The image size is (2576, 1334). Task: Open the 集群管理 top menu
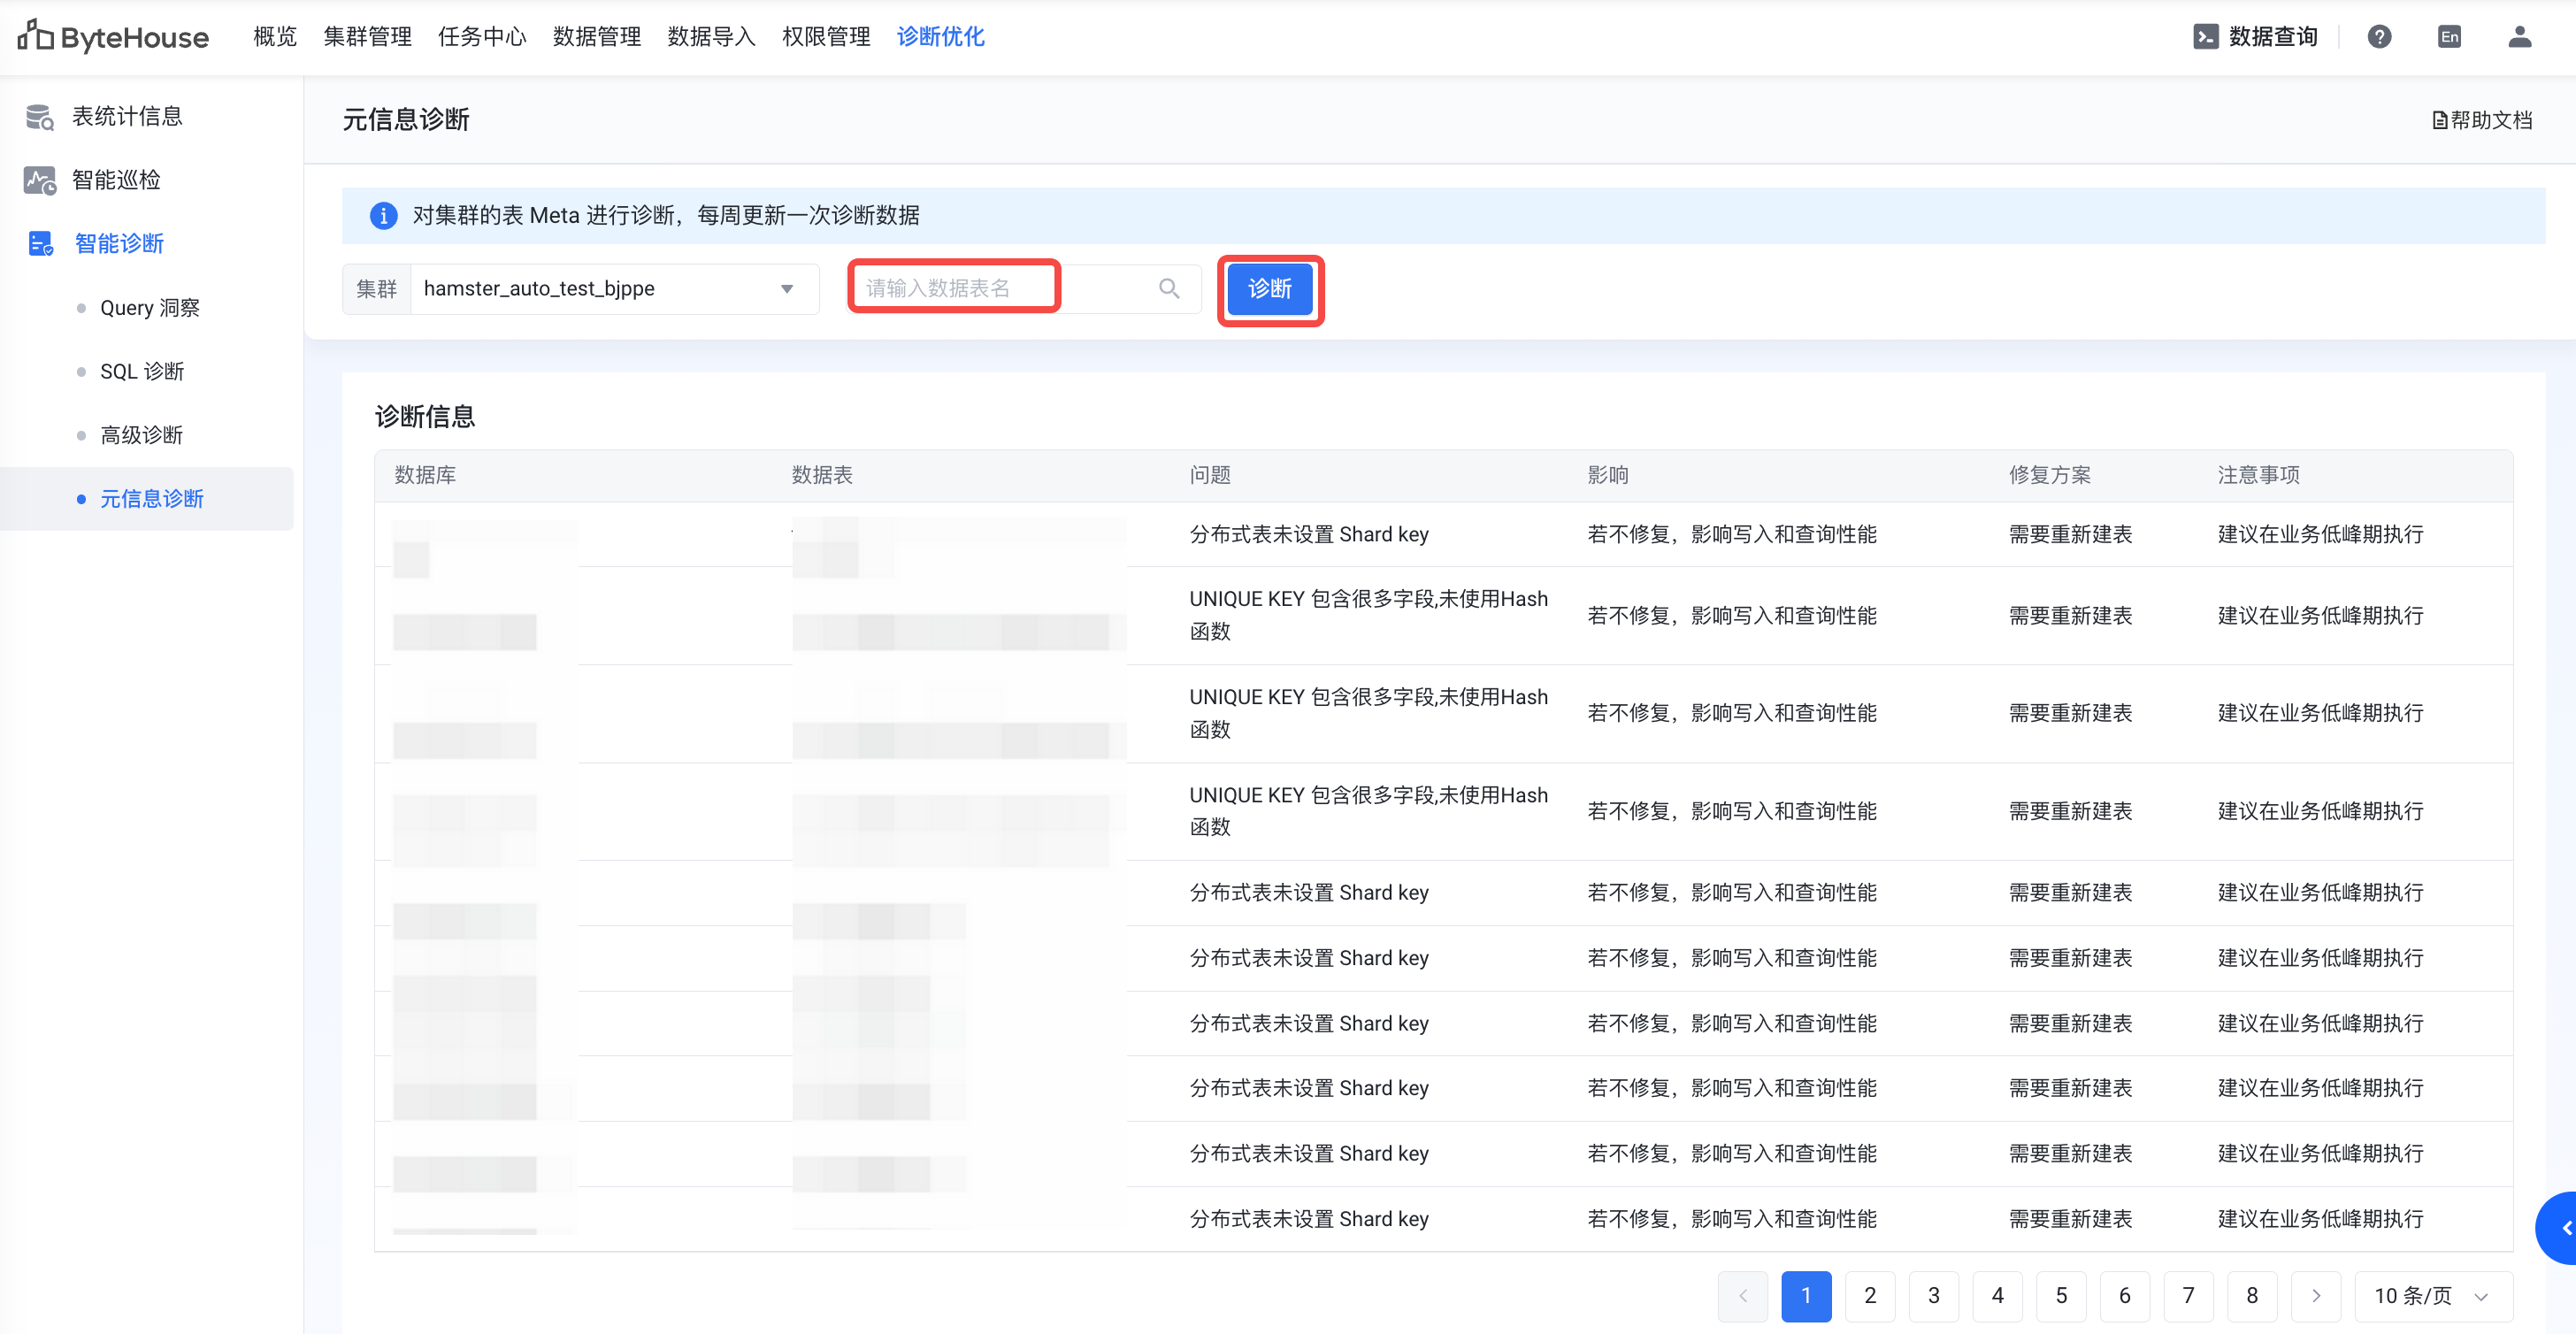(367, 37)
